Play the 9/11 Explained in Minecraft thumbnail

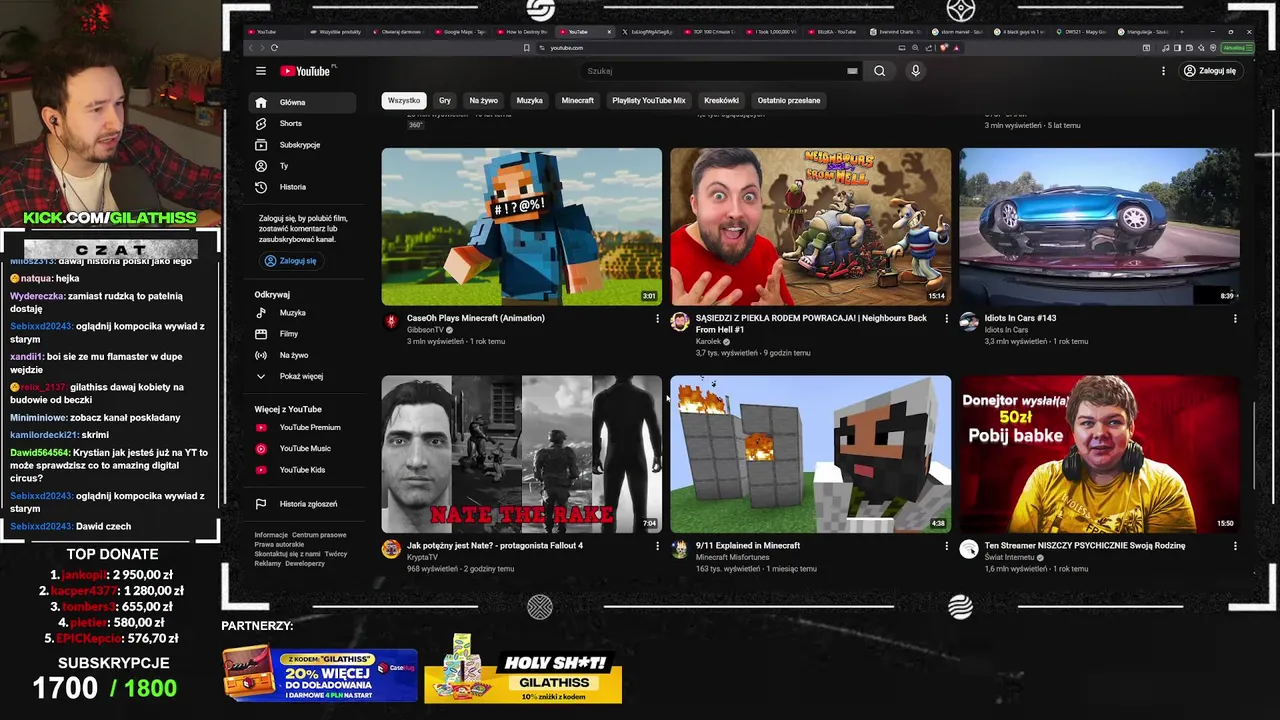[810, 454]
